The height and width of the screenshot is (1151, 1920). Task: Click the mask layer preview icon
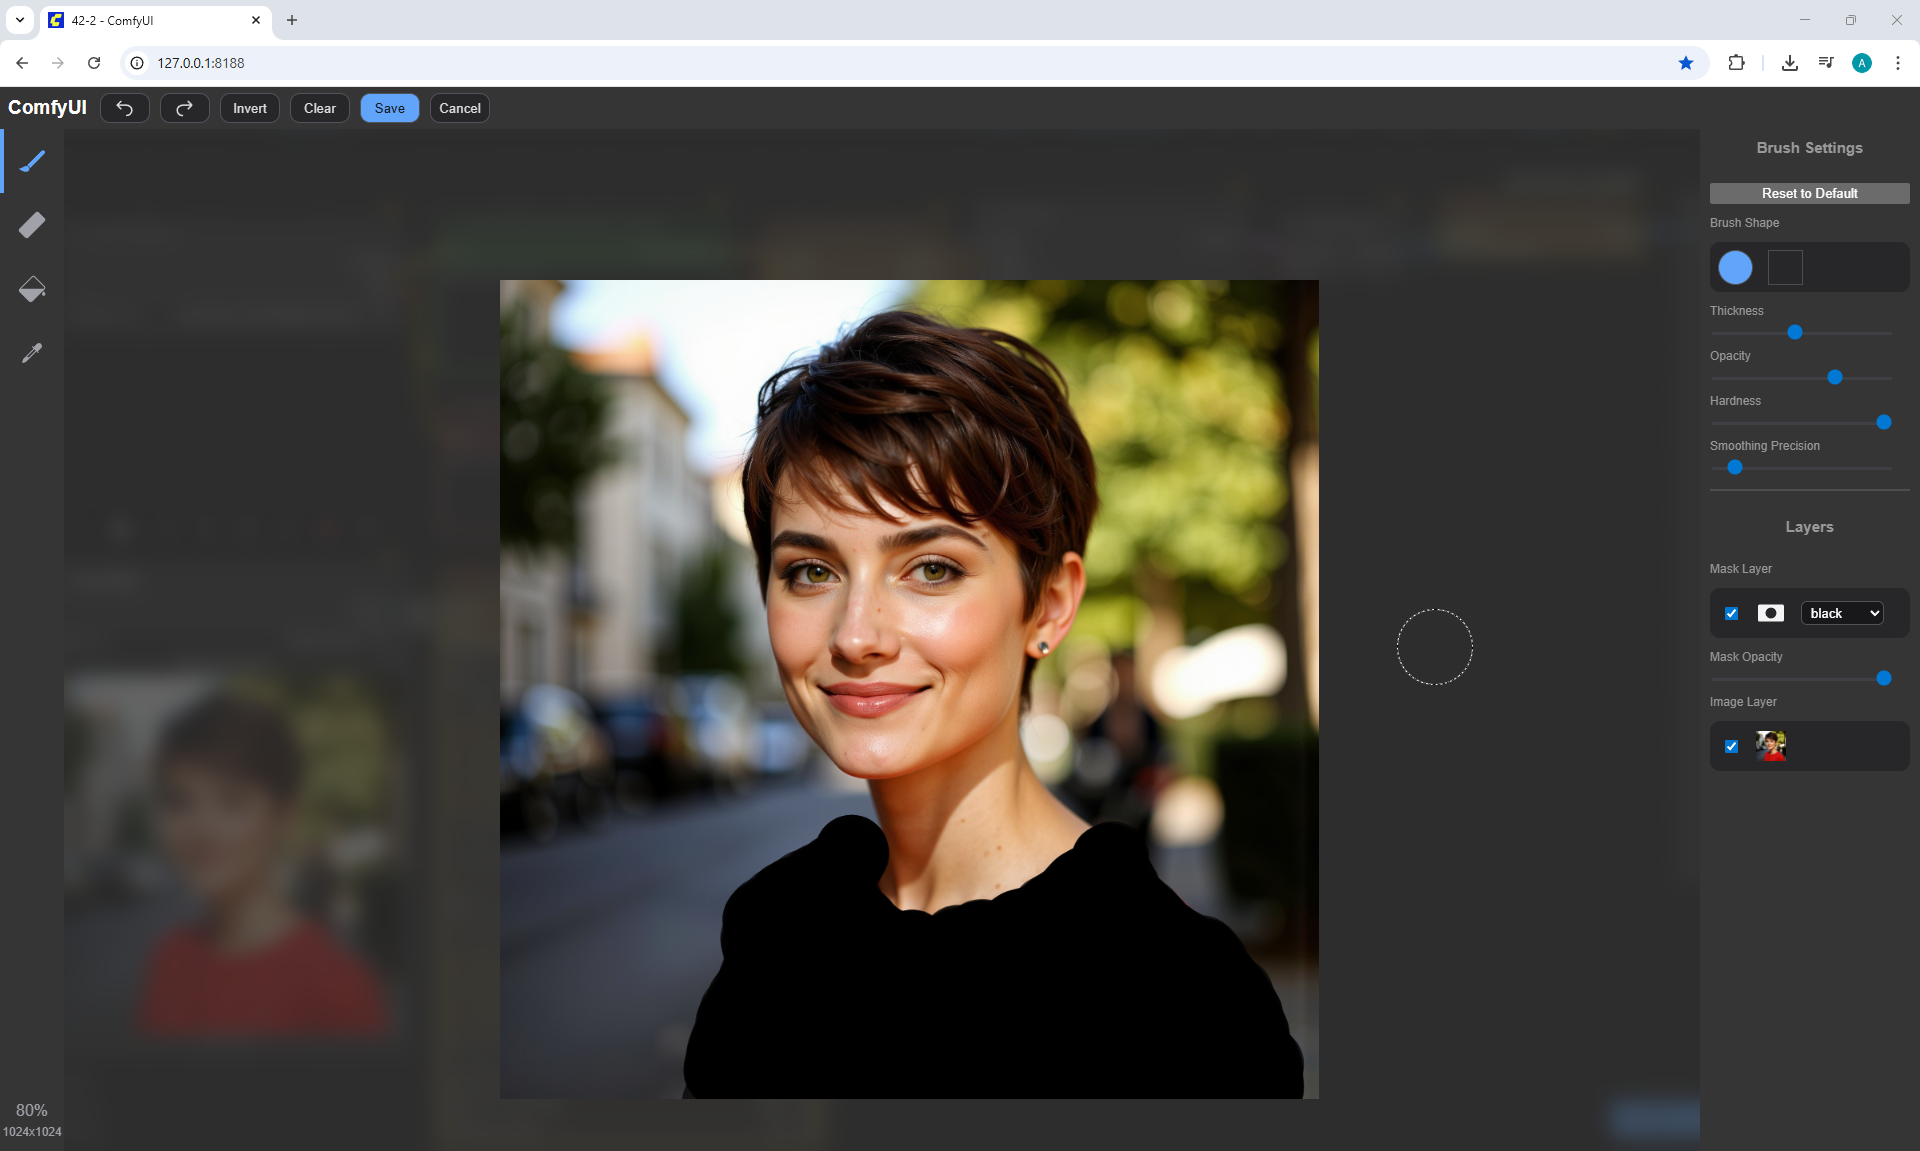[1770, 613]
